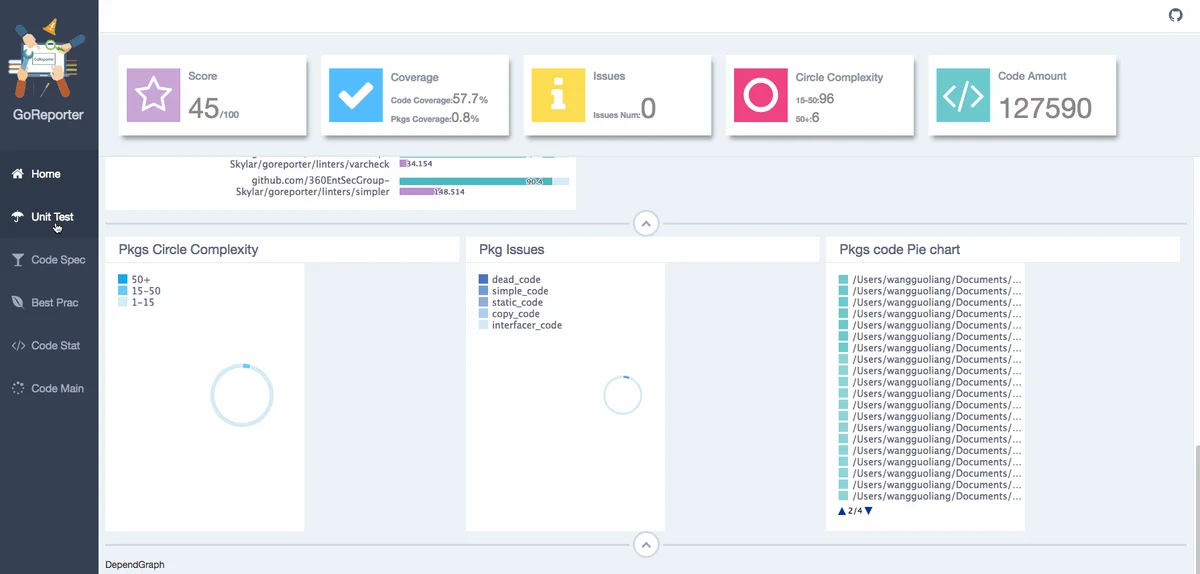Viewport: 1200px width, 574px height.
Task: Go to previous legend page of pie chart
Action: click(x=842, y=511)
